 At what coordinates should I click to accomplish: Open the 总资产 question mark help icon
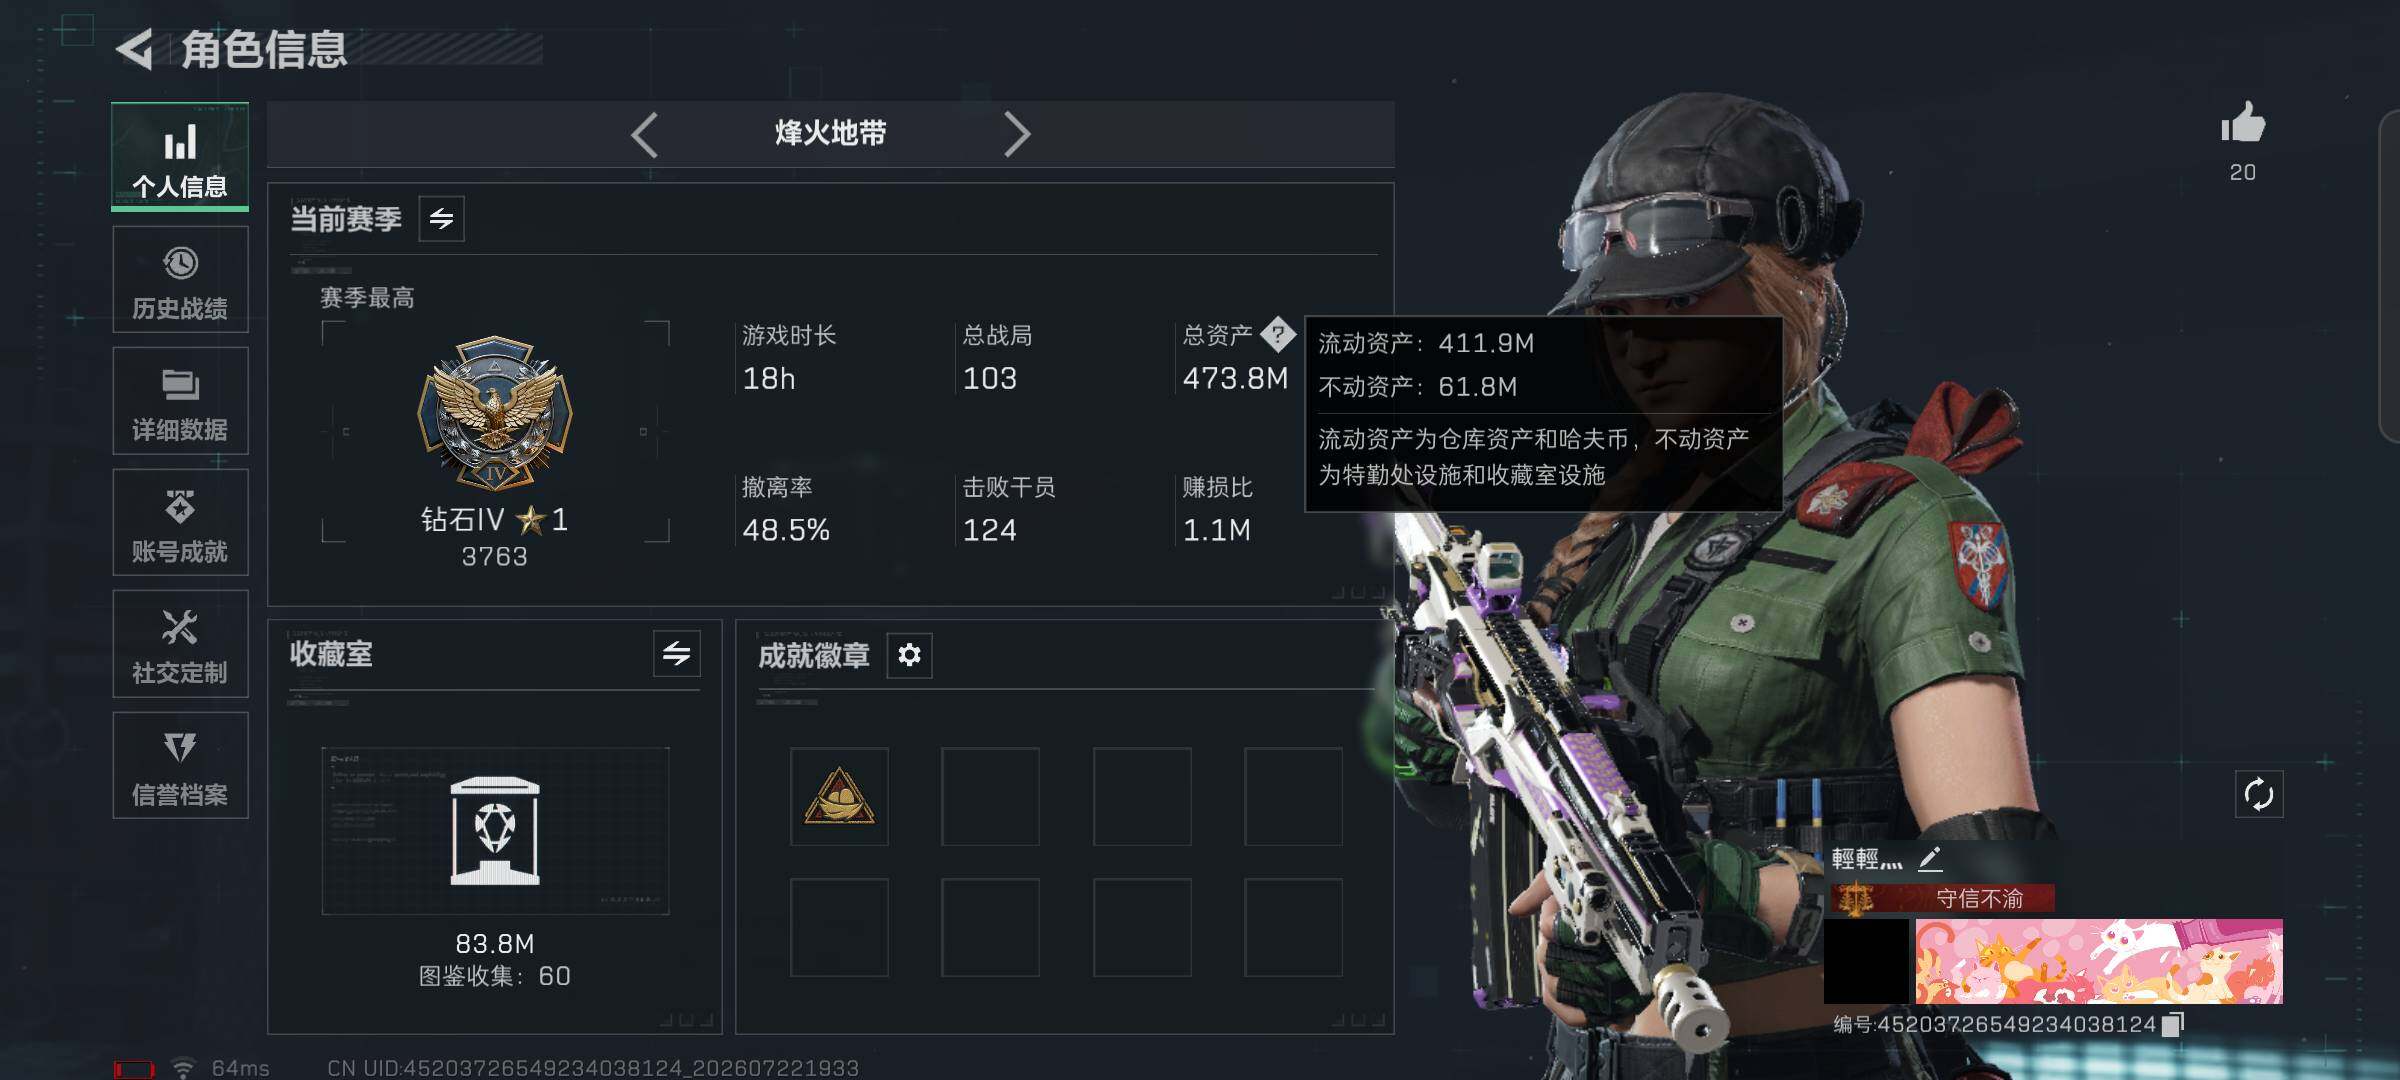[1278, 334]
